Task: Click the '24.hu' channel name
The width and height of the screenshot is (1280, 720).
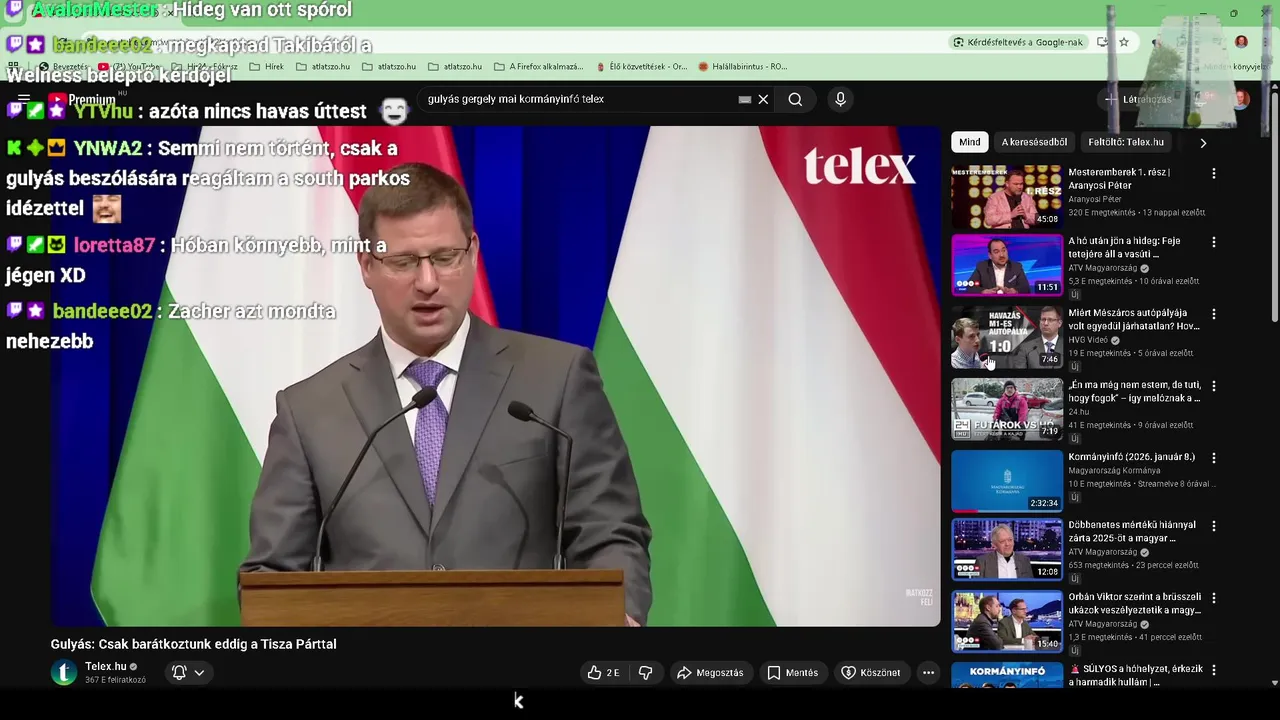Action: pyautogui.click(x=1078, y=412)
